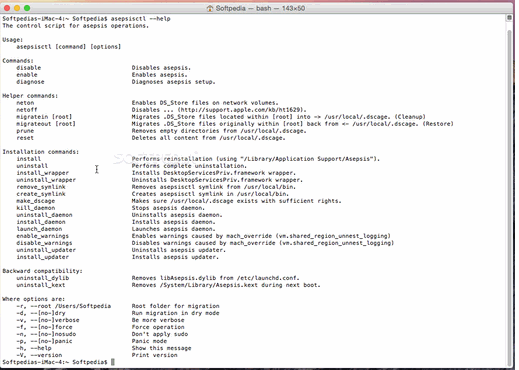Click 'migrateout [root]' command
The width and height of the screenshot is (519, 370).
46,124
